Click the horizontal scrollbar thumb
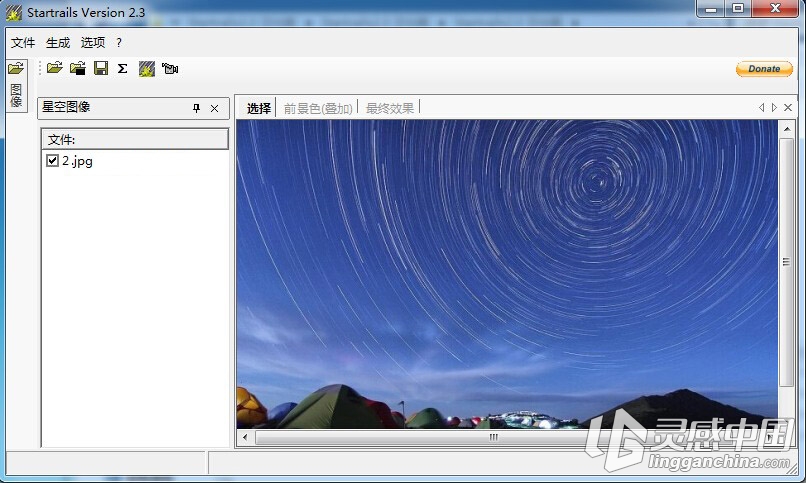Viewport: 806px width, 483px height. coord(492,437)
